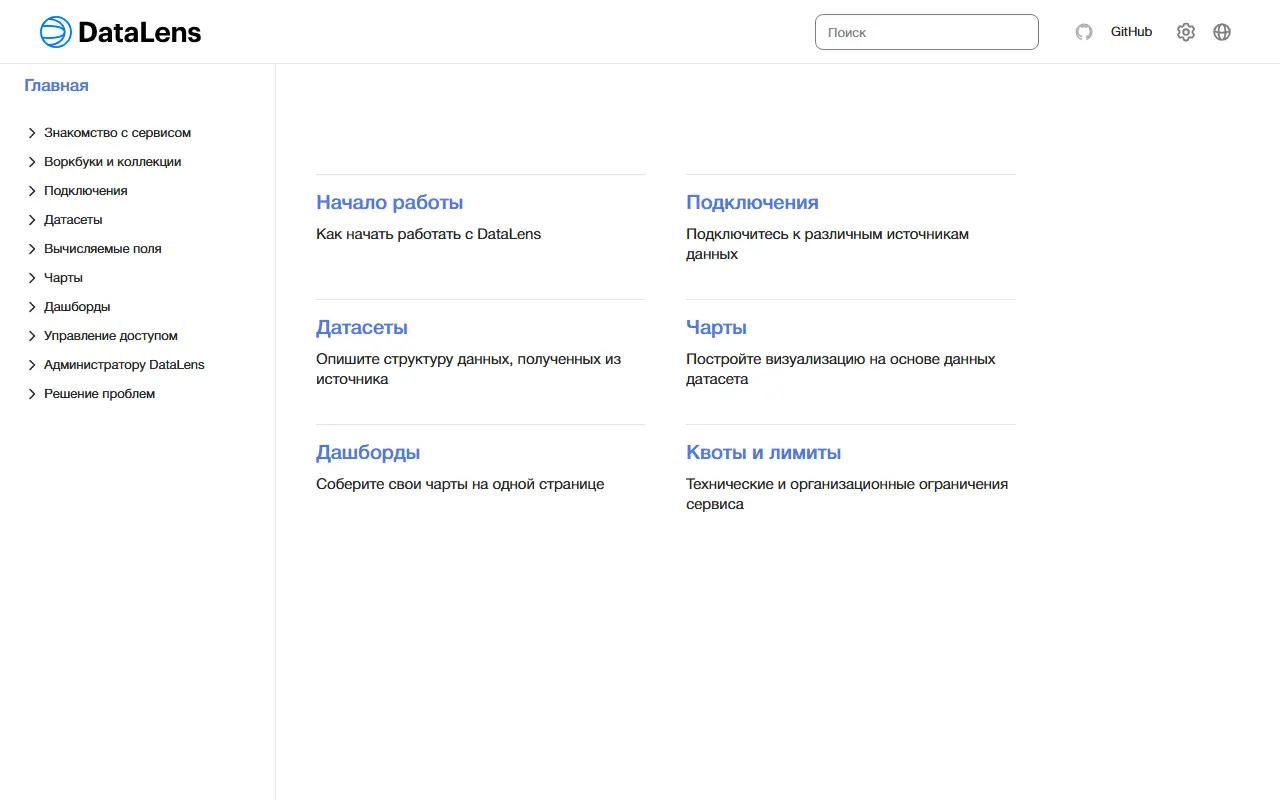
Task: Open the Начало работы heading link
Action: pyautogui.click(x=389, y=202)
